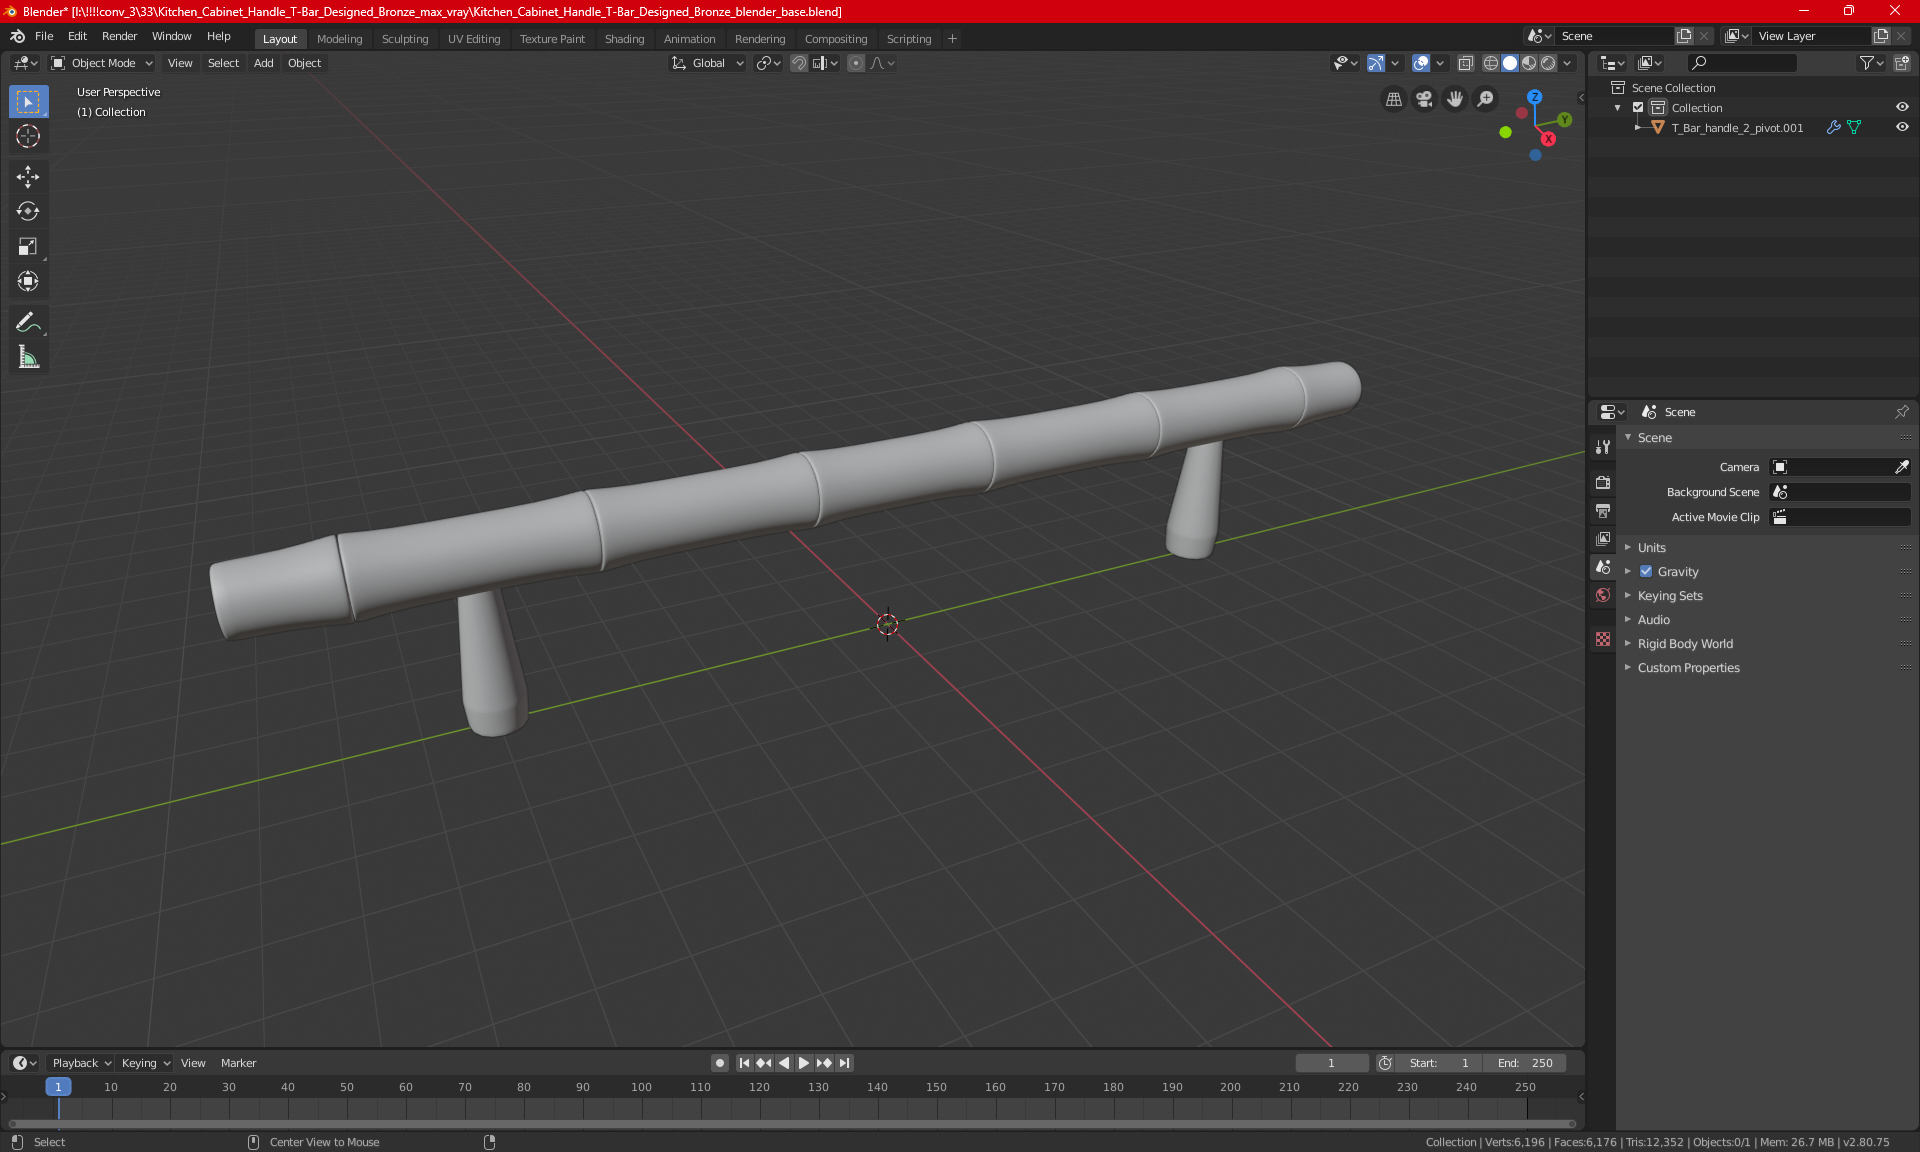1920x1152 pixels.
Task: Open the Object Mode dropdown
Action: pos(102,63)
